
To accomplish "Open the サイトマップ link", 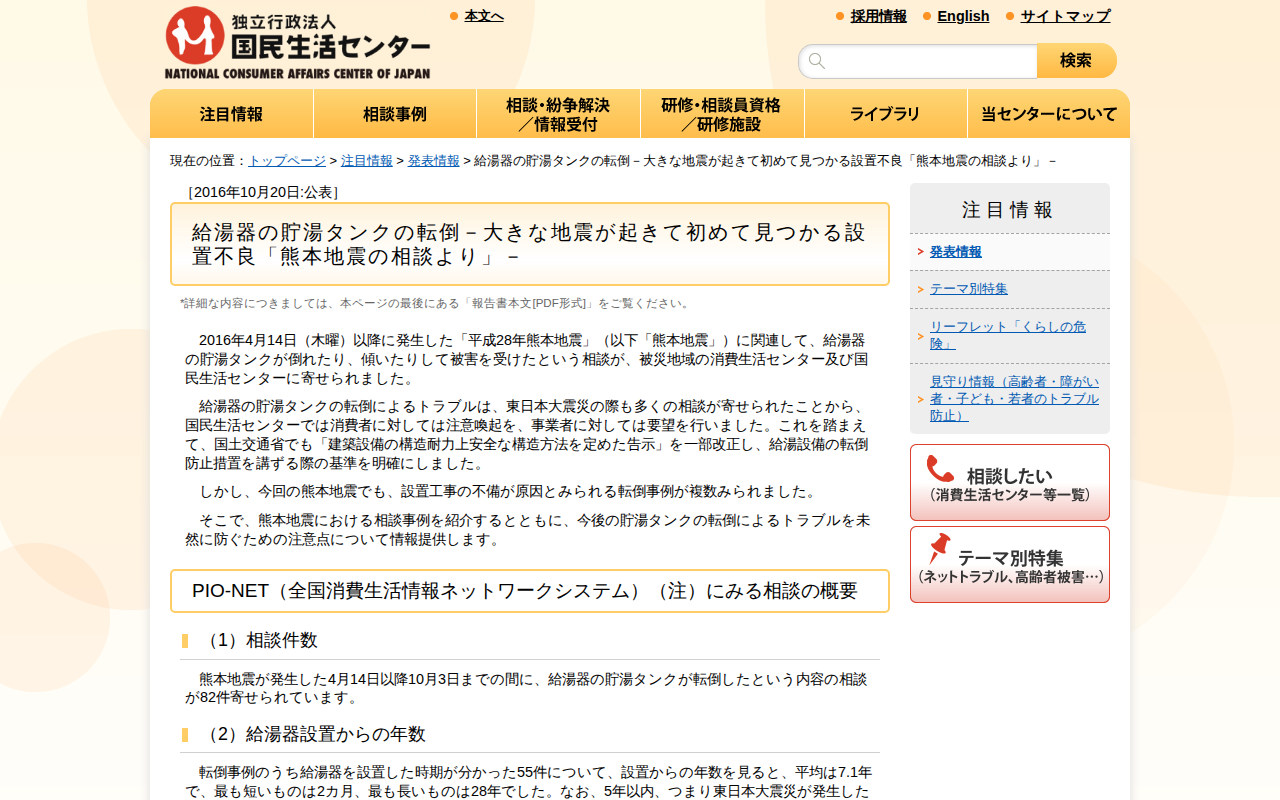I will (1064, 16).
